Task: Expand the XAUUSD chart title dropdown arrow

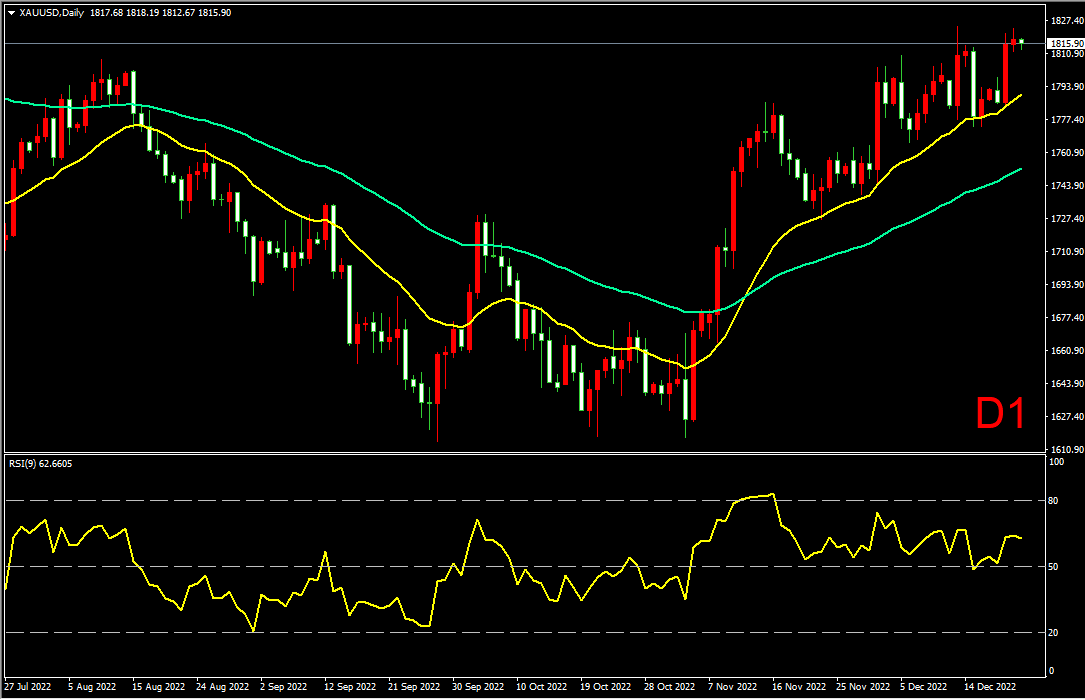Action: pos(11,13)
